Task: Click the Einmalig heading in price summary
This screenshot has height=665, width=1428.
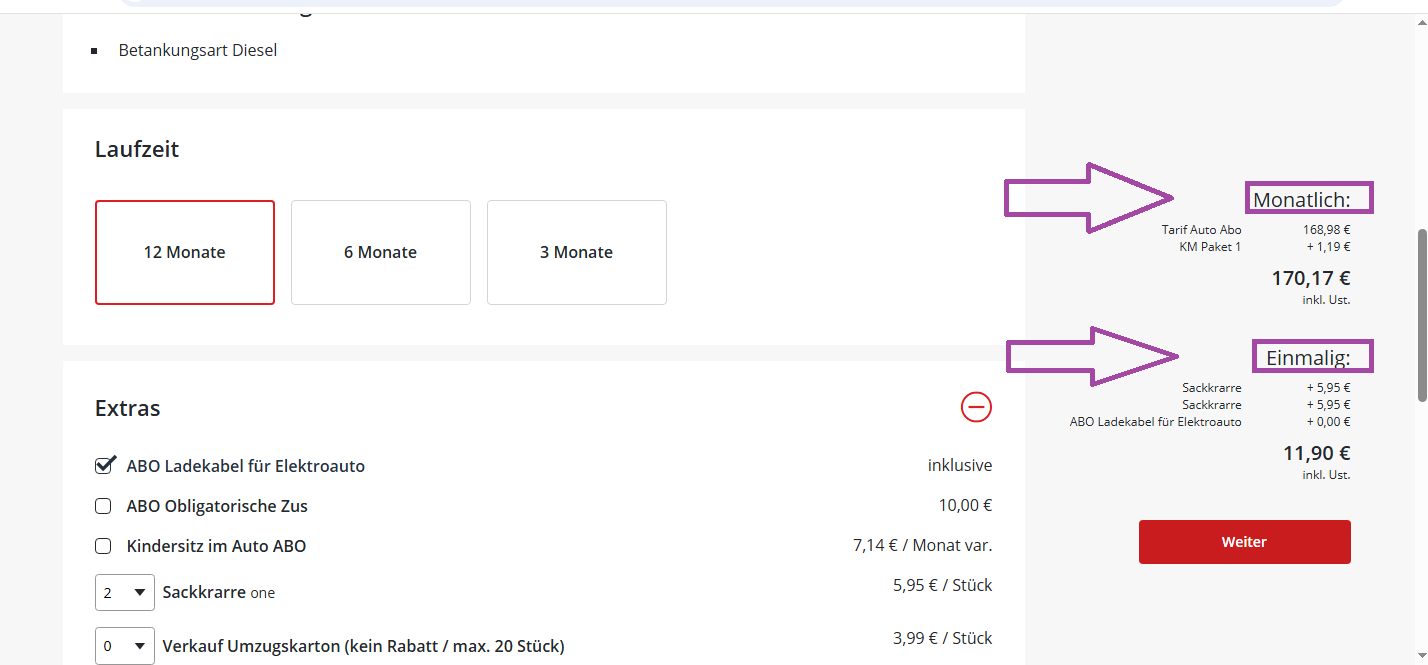Action: [x=1308, y=357]
